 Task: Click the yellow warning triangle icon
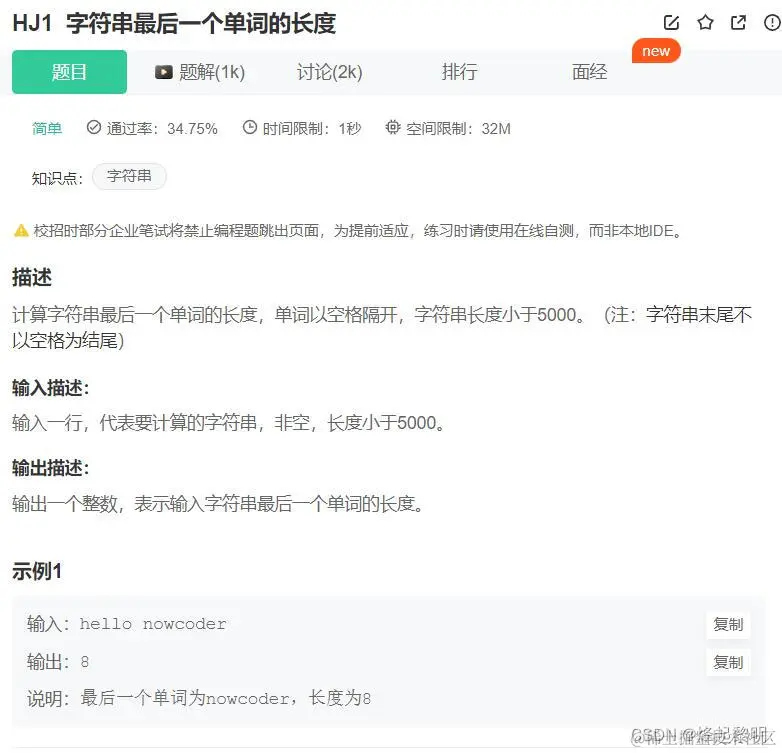click(x=21, y=231)
